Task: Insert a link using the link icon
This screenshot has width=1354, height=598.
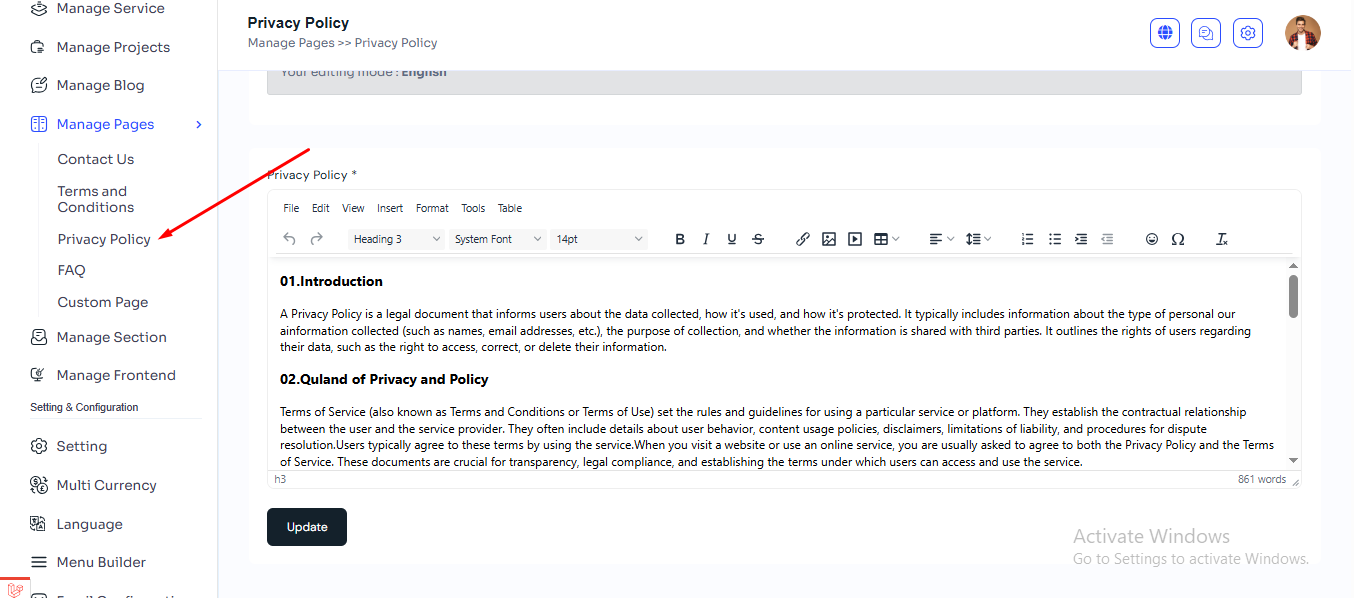Action: click(802, 239)
